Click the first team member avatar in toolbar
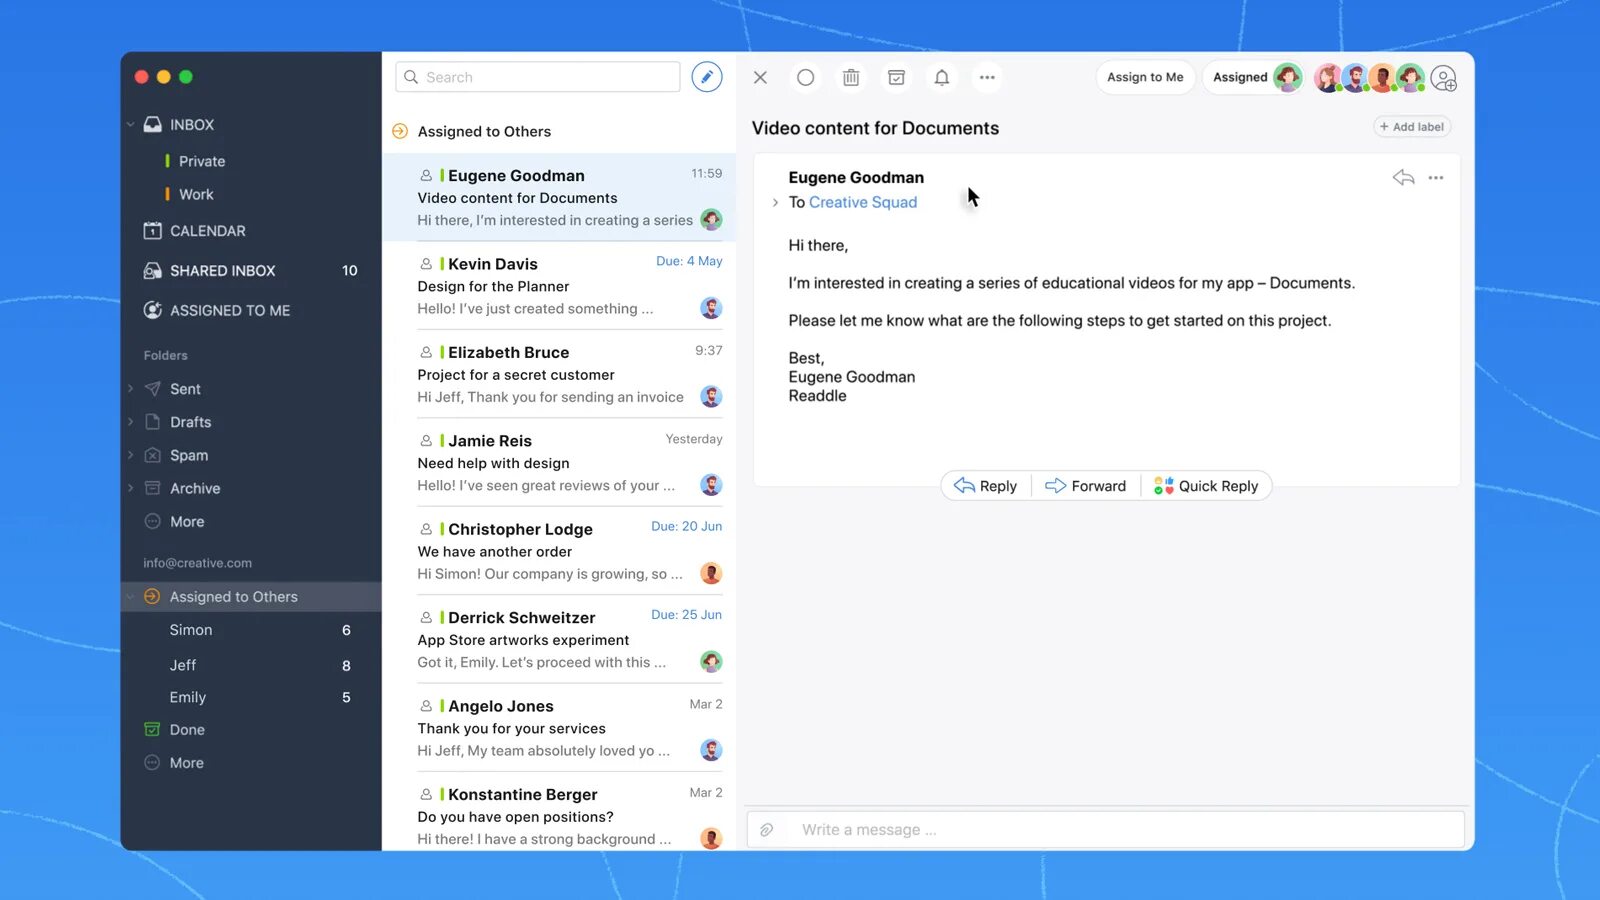This screenshot has width=1600, height=900. point(1327,77)
